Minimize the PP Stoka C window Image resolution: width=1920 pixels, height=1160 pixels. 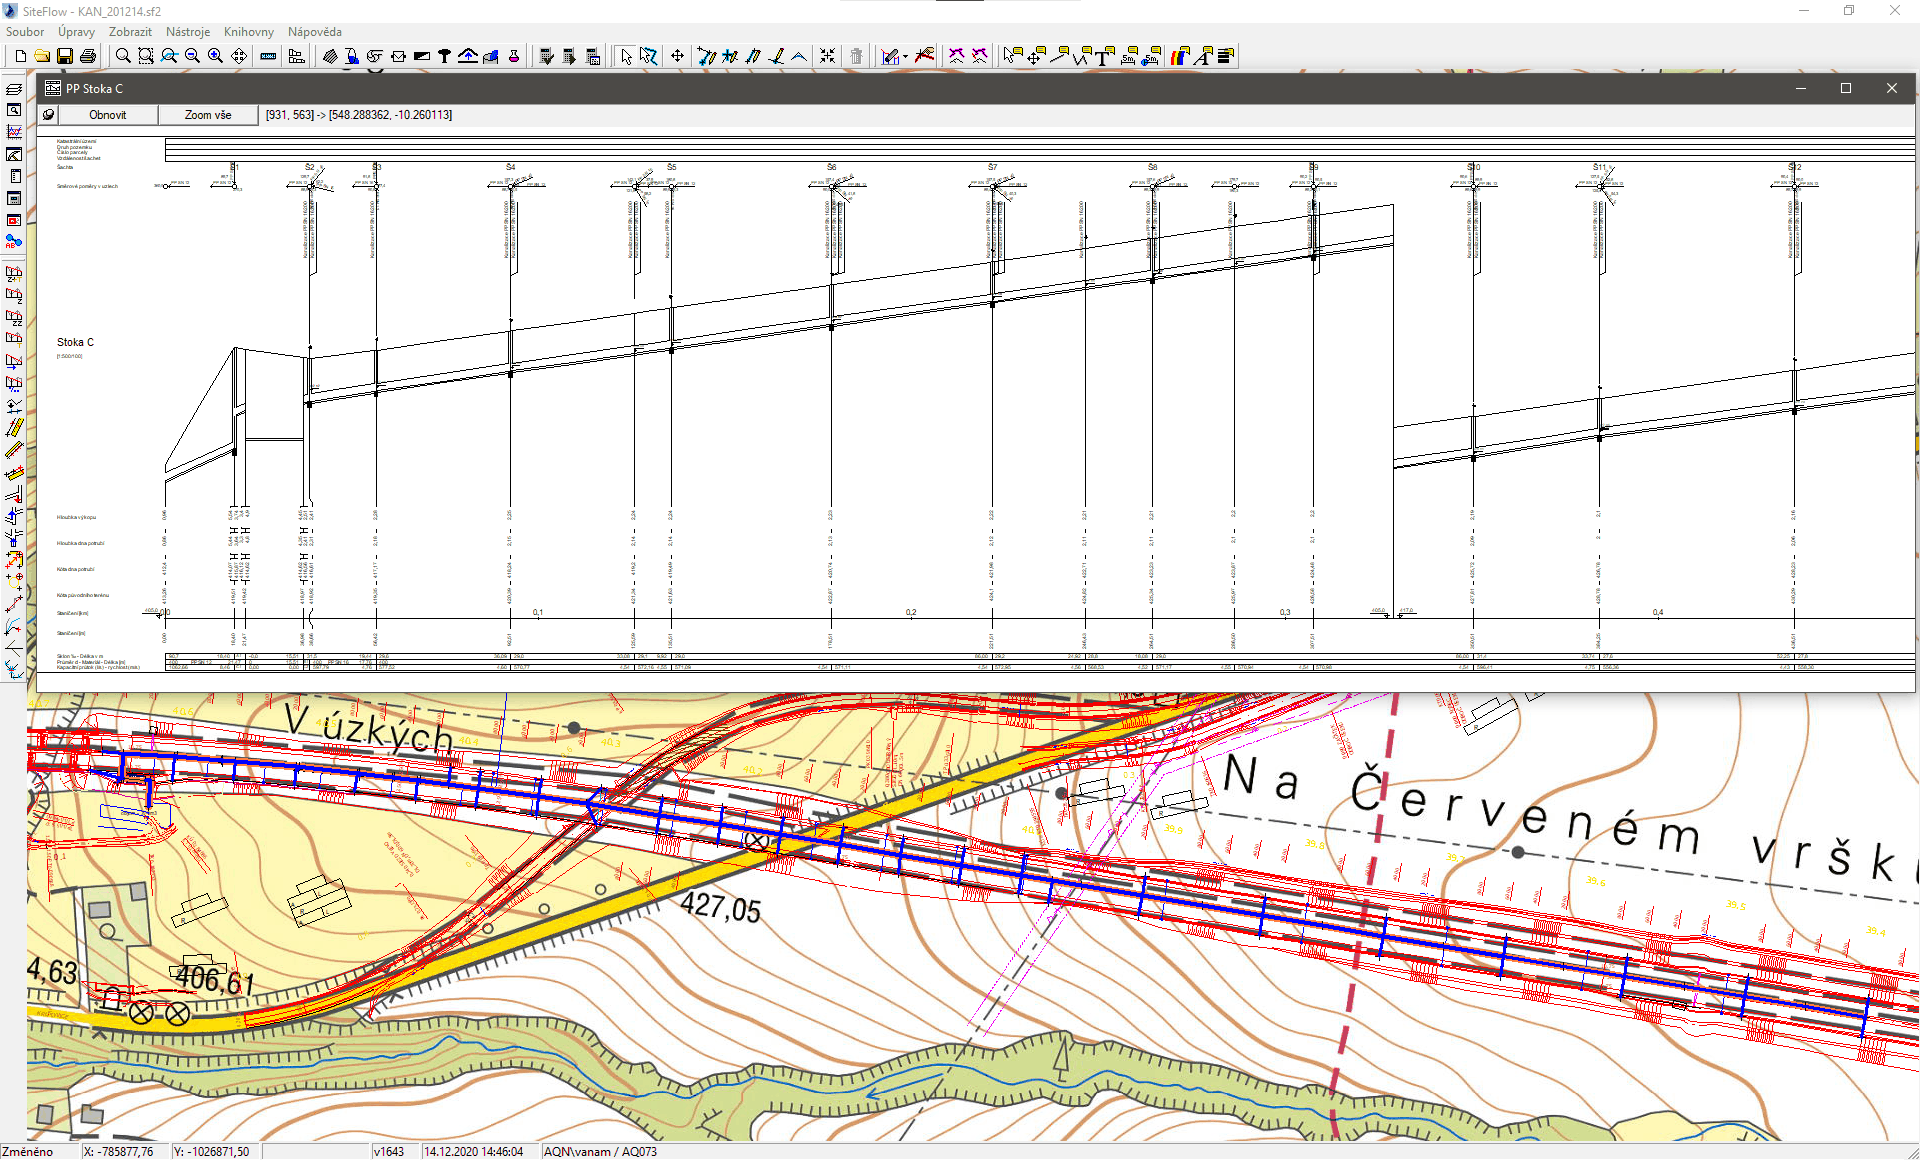(1801, 88)
